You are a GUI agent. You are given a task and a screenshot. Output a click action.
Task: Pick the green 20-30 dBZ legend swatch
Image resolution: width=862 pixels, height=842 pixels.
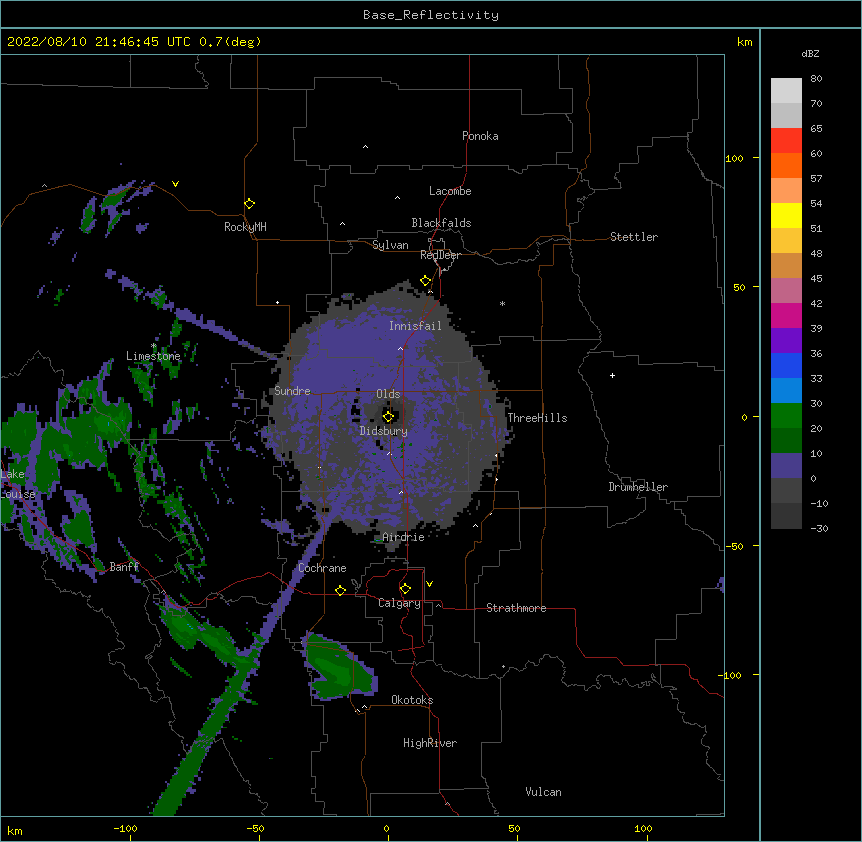[786, 416]
